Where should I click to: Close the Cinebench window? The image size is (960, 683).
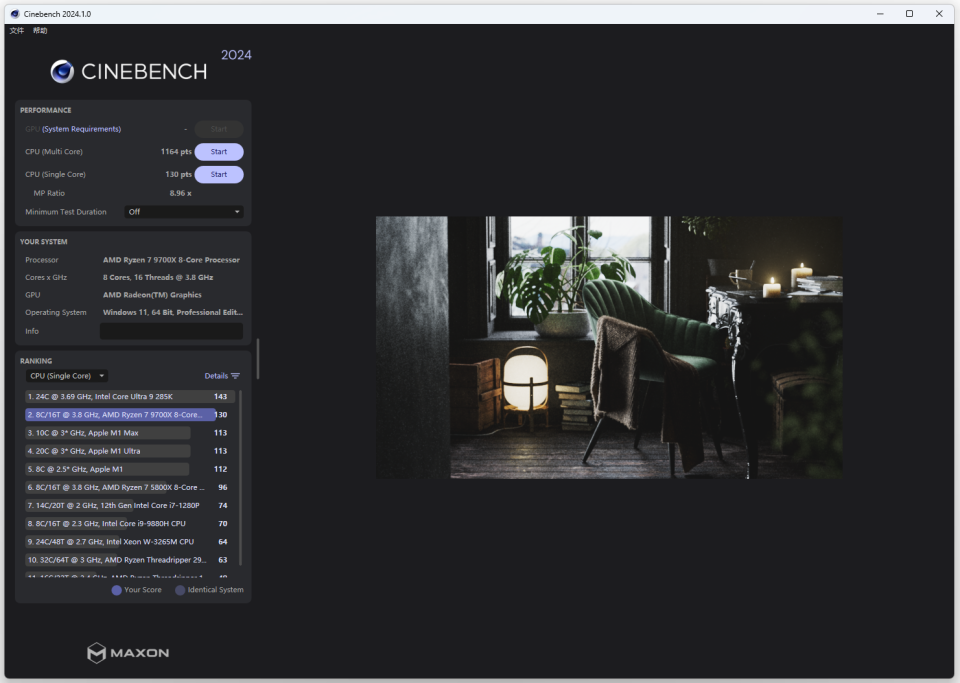click(x=939, y=13)
